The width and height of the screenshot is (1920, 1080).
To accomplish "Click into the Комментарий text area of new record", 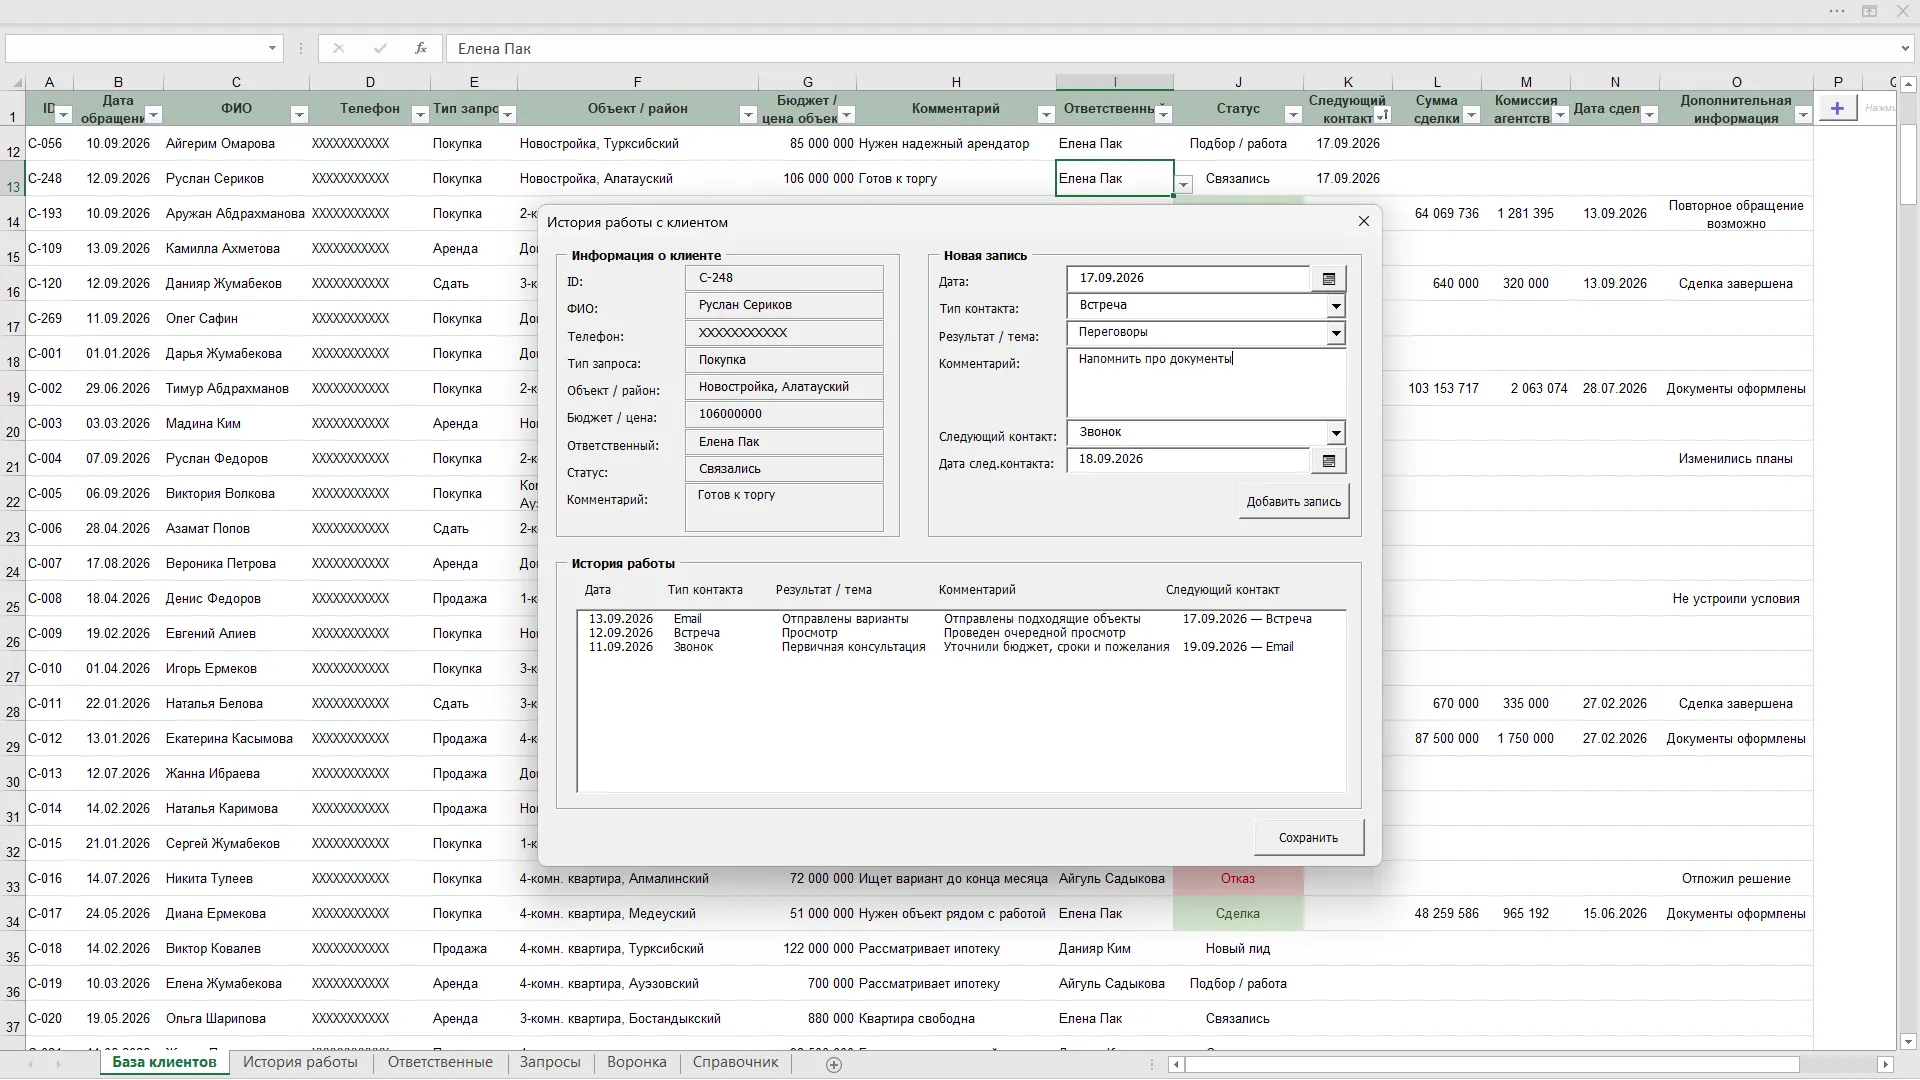I will [1207, 383].
